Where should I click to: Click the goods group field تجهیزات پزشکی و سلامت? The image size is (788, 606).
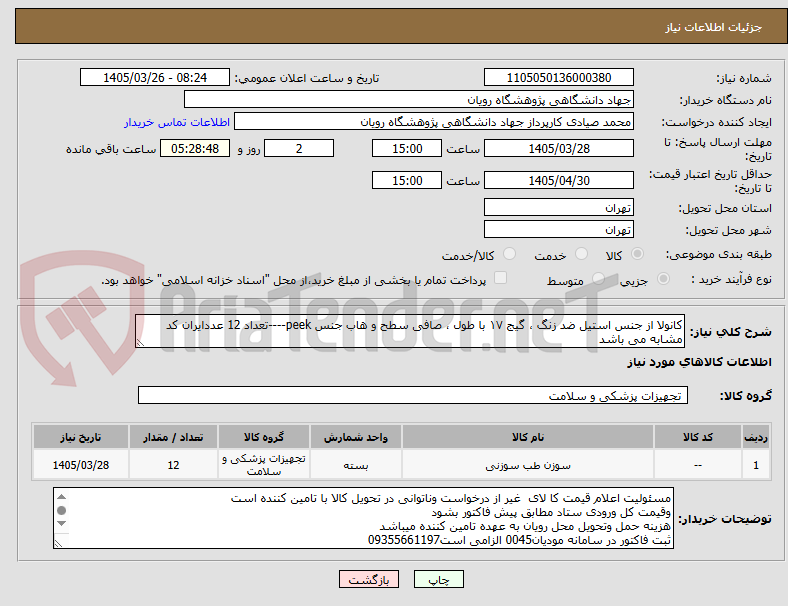413,395
